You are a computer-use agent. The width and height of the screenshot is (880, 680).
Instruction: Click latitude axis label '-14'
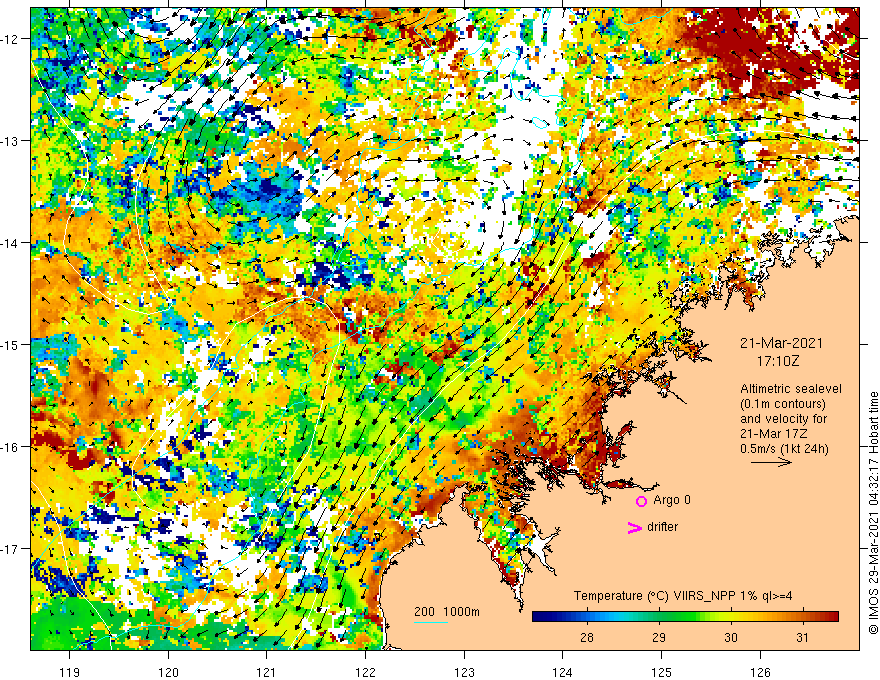[10, 243]
